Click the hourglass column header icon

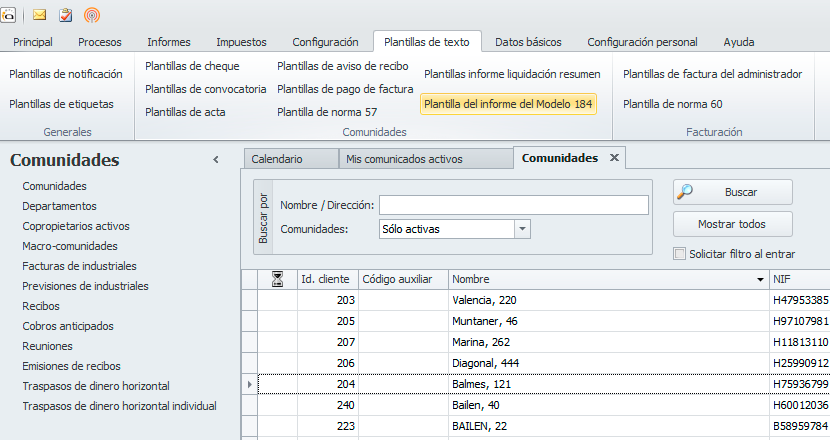coord(278,280)
